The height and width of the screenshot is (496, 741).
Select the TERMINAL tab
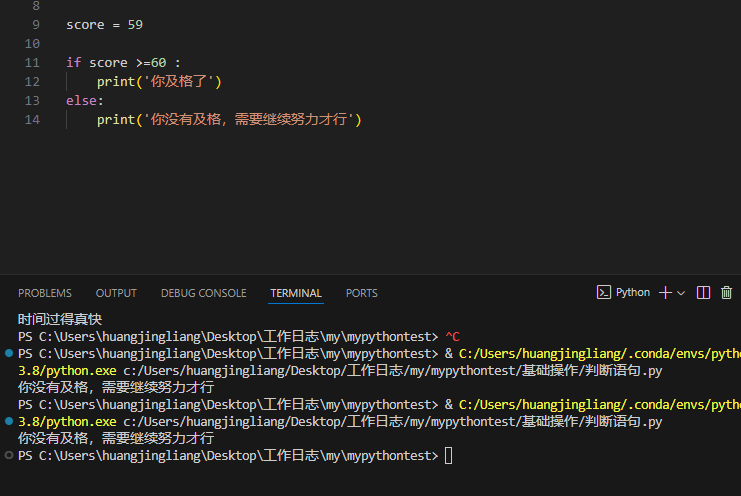click(296, 293)
